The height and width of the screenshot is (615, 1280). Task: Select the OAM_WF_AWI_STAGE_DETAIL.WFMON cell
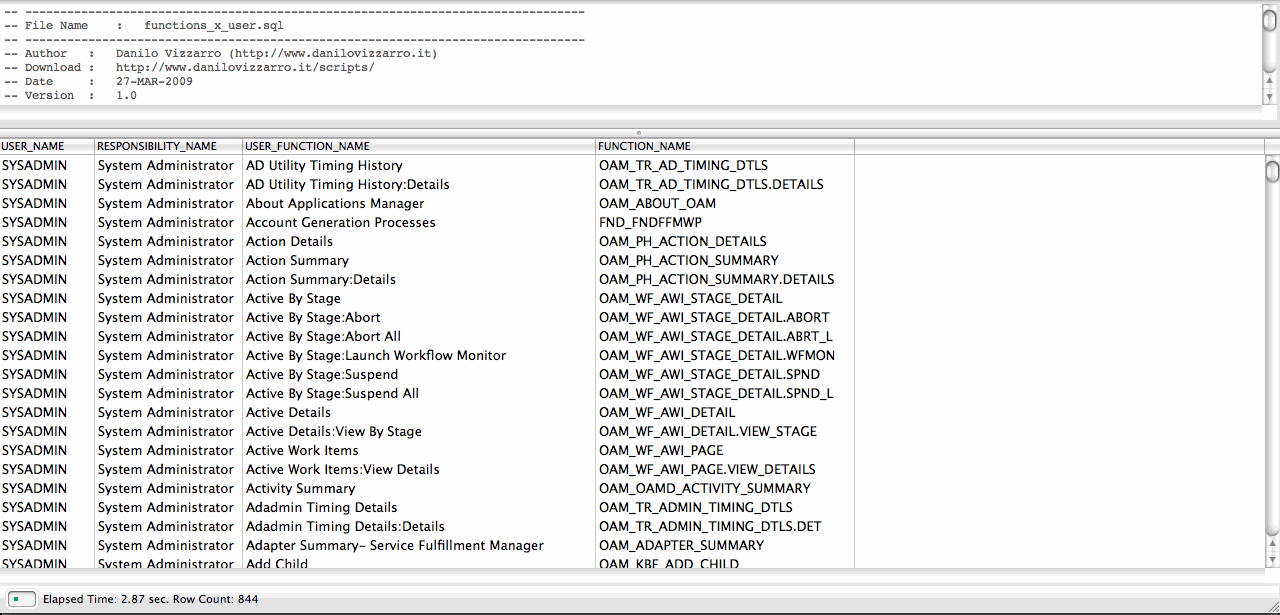pos(725,355)
